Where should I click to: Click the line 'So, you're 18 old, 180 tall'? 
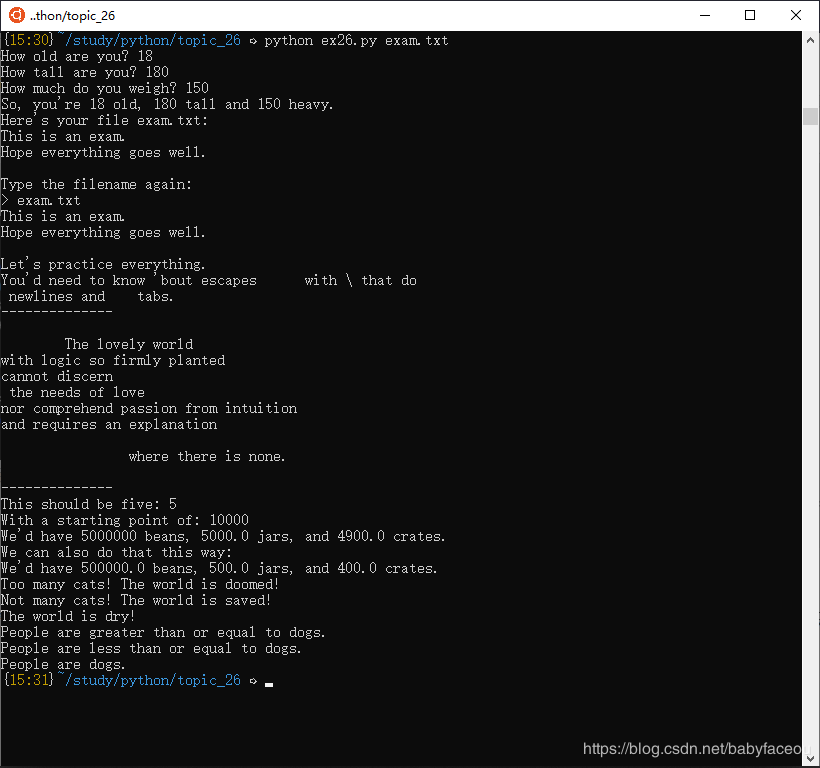coord(167,105)
